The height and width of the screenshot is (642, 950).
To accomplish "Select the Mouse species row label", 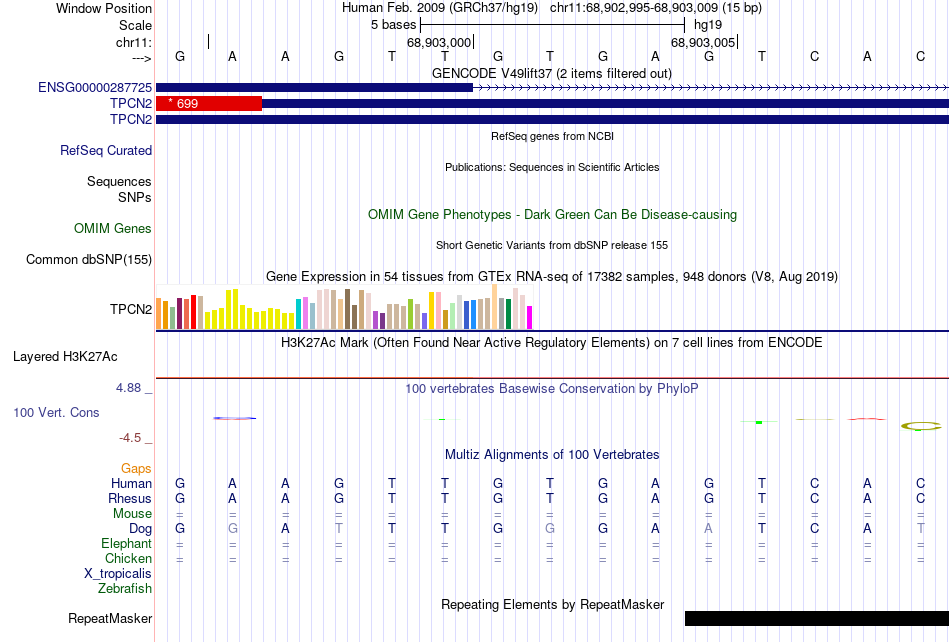I will coord(132,514).
